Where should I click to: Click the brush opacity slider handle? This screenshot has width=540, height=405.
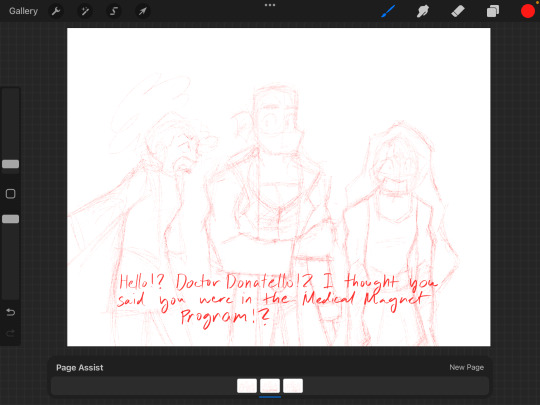click(10, 219)
